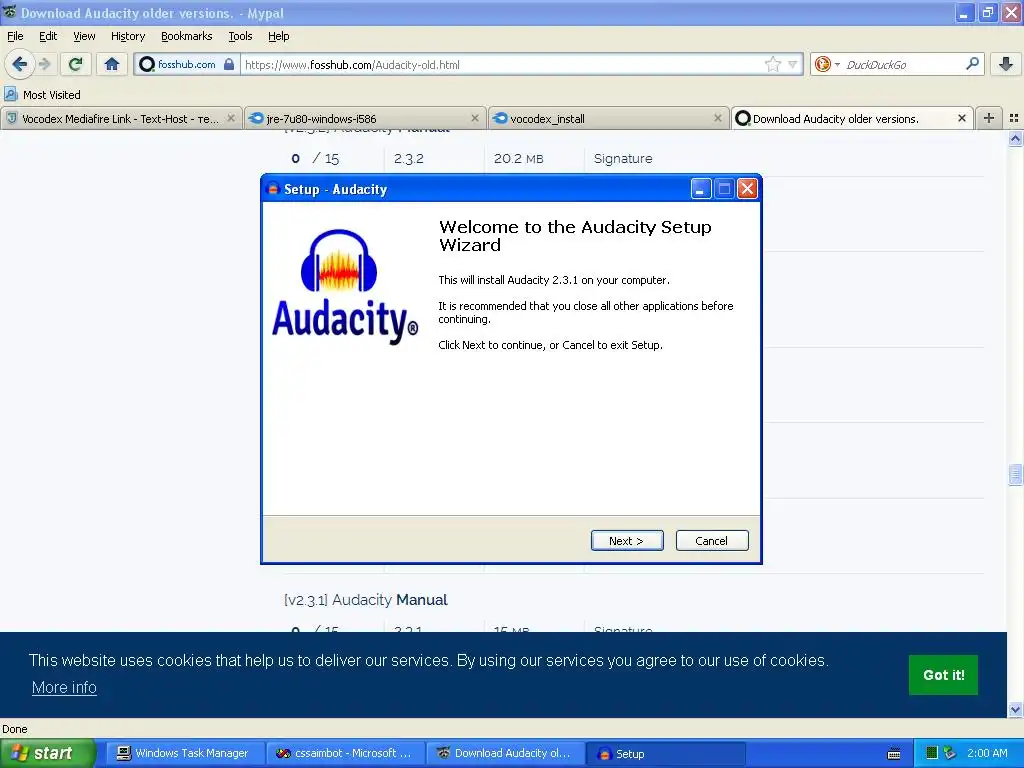Close the vocodex_install tab
The image size is (1024, 768).
[718, 118]
